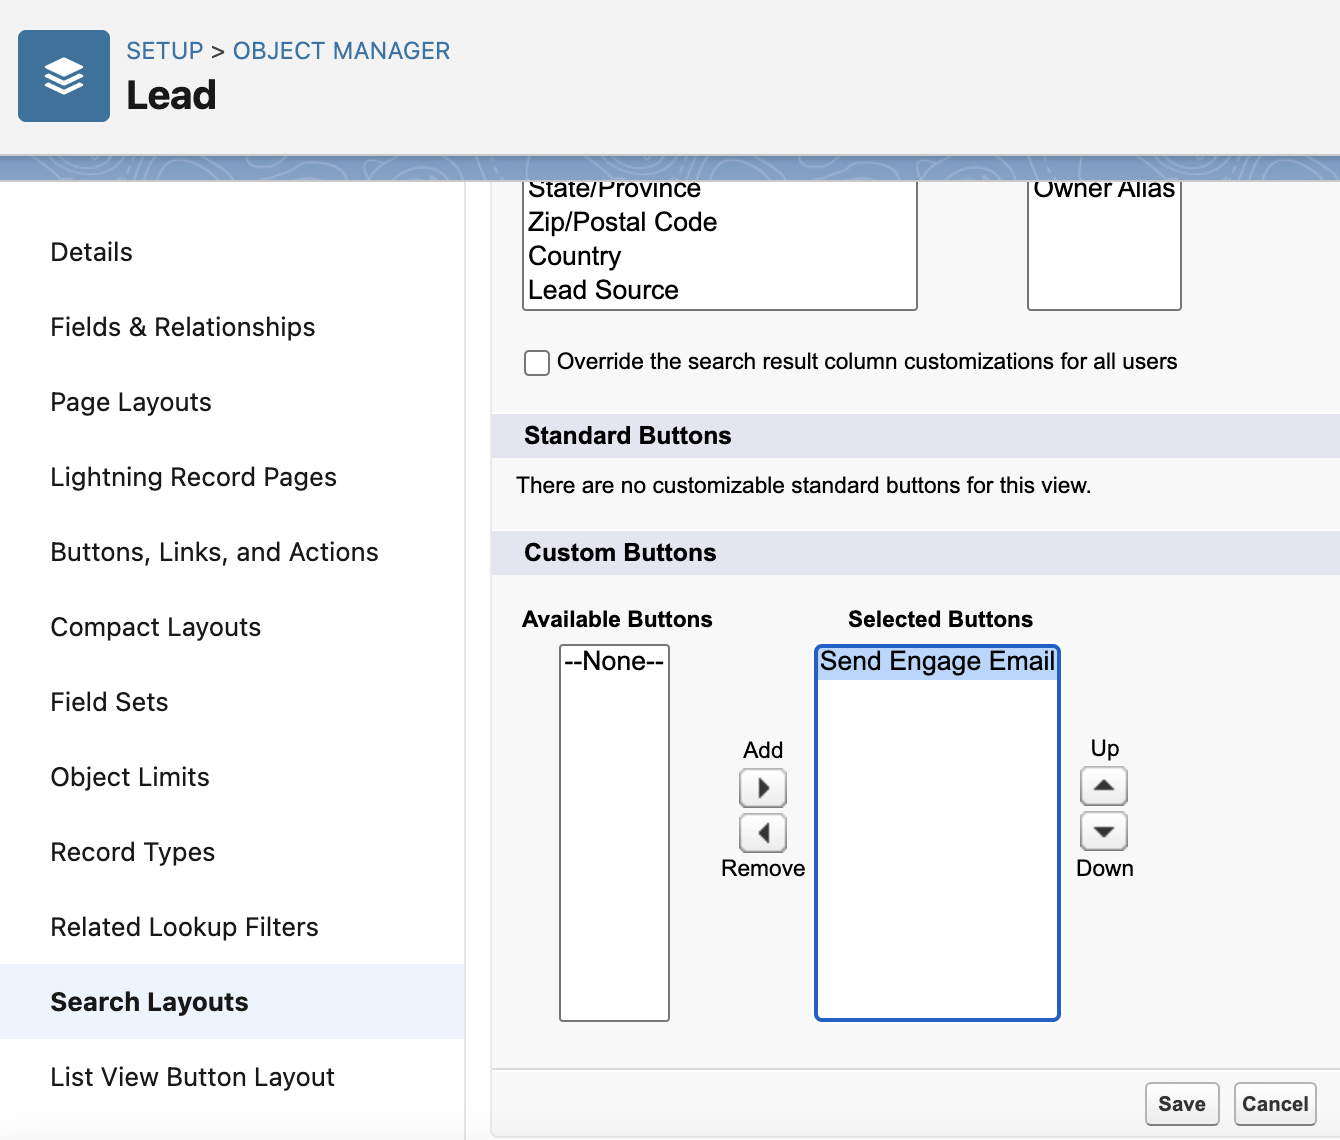The image size is (1340, 1140).
Task: Click the OBJECT MANAGER breadcrumb link
Action: 341,51
